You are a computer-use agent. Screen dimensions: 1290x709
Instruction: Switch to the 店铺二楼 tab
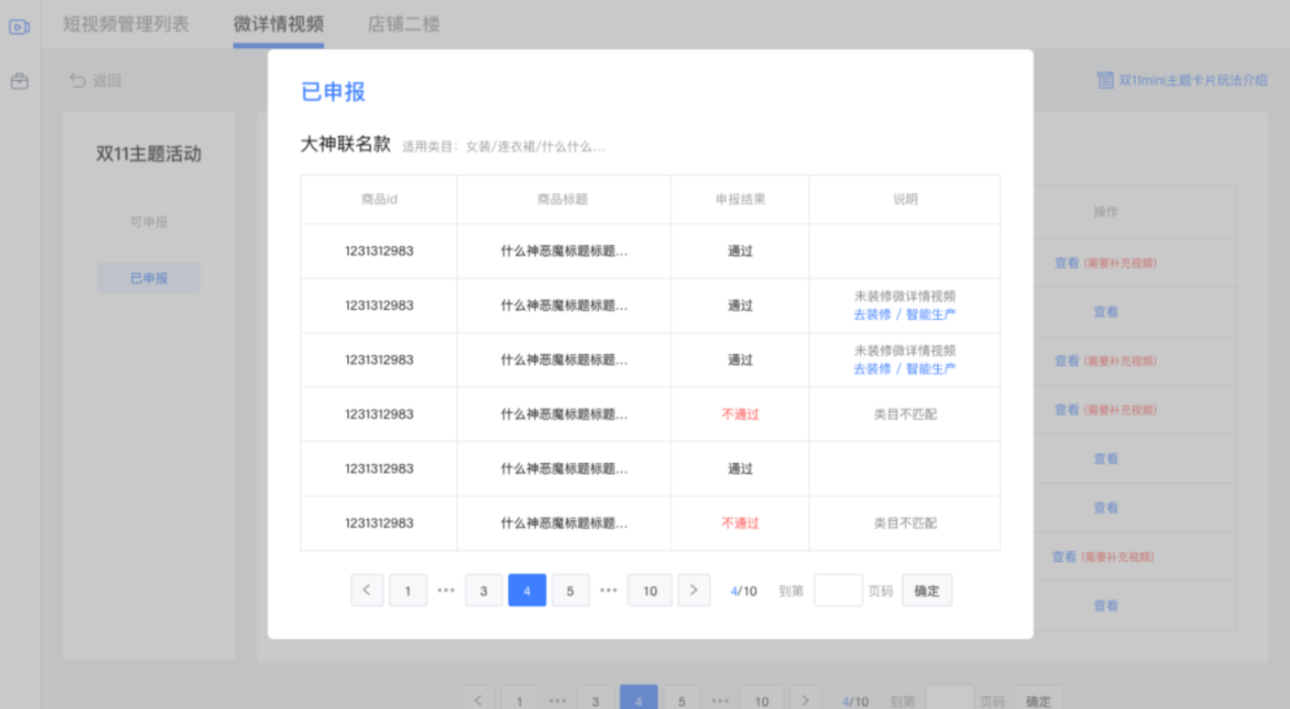(x=403, y=24)
